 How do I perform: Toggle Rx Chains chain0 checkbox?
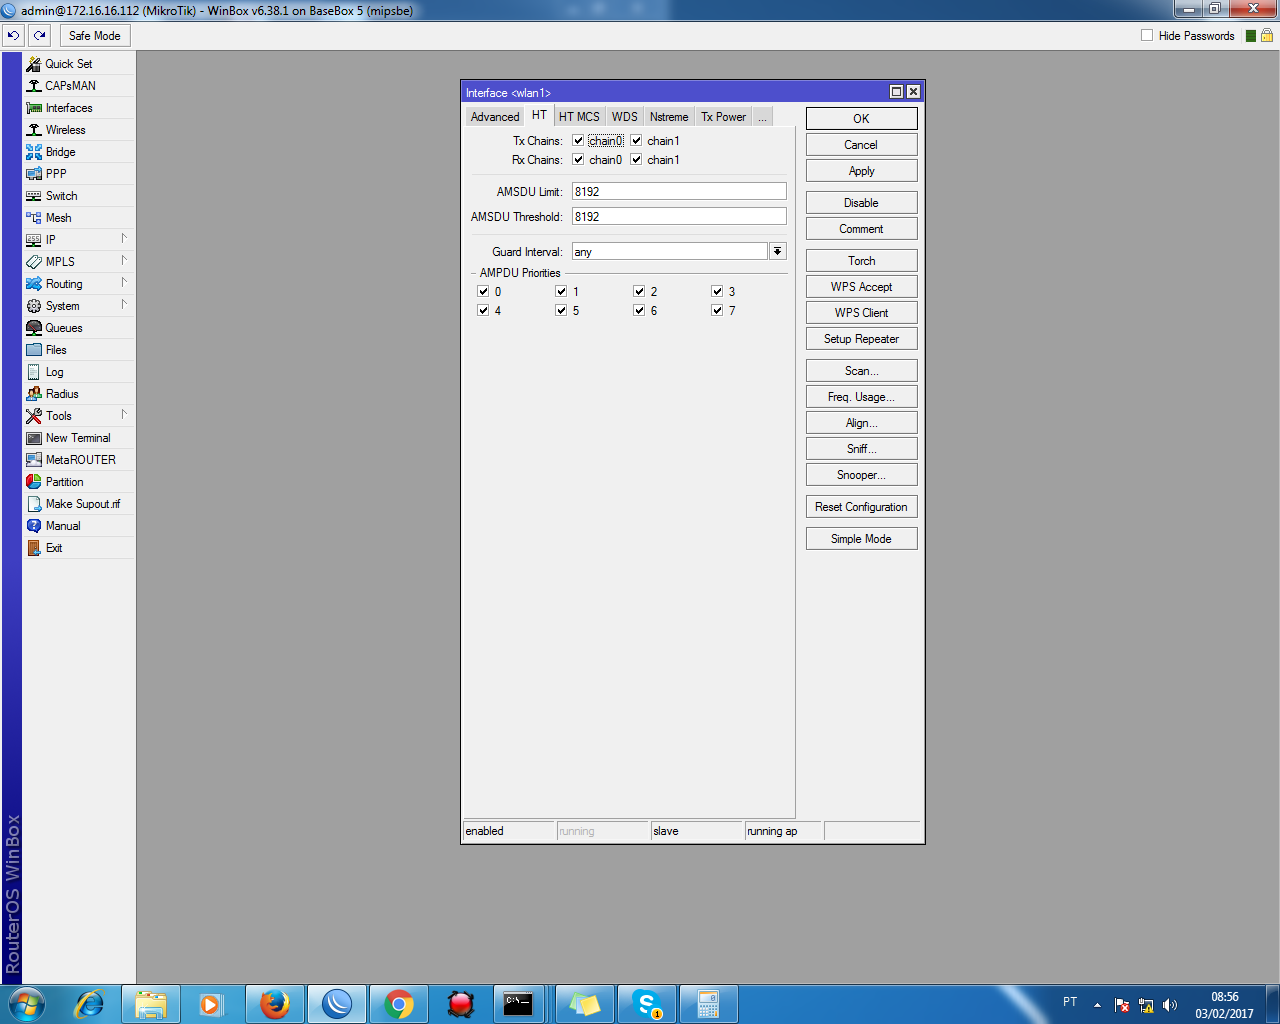coord(578,160)
